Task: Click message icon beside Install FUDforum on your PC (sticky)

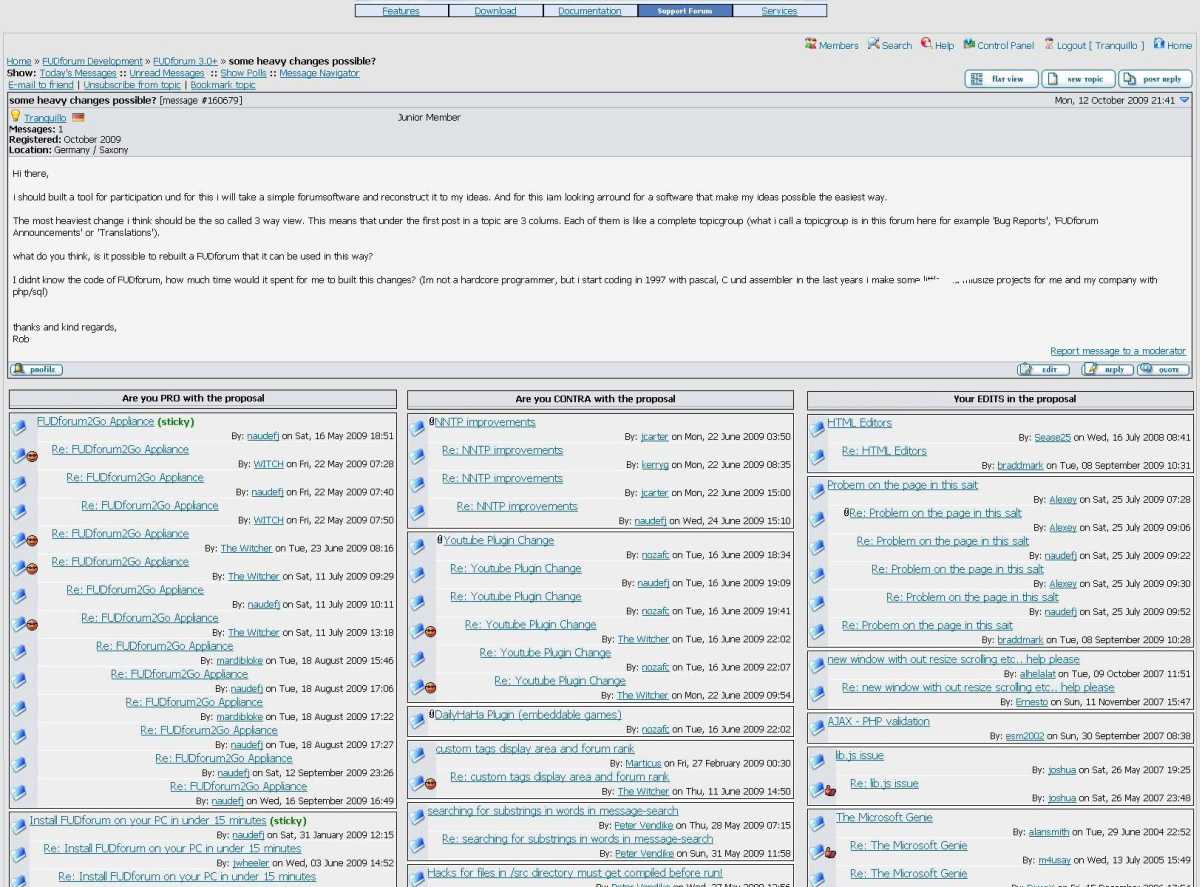Action: [x=19, y=827]
